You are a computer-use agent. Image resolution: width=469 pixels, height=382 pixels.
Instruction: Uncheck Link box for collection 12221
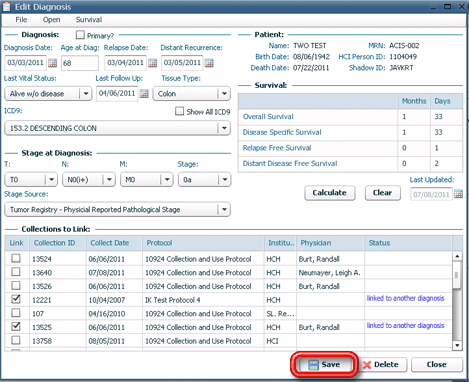(16, 299)
